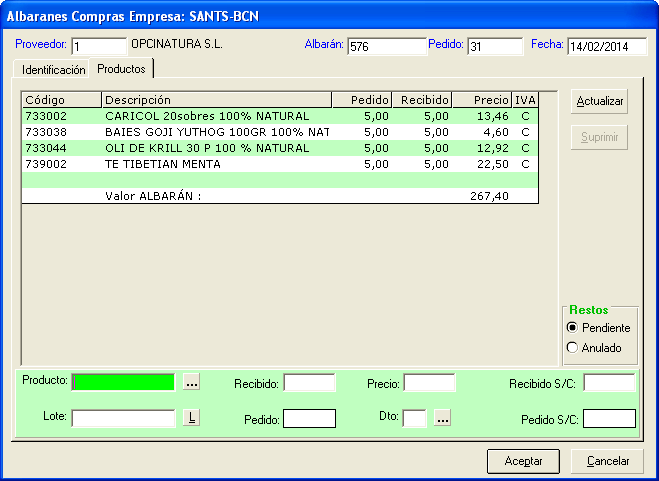Click the price value 13,46

tap(493, 116)
